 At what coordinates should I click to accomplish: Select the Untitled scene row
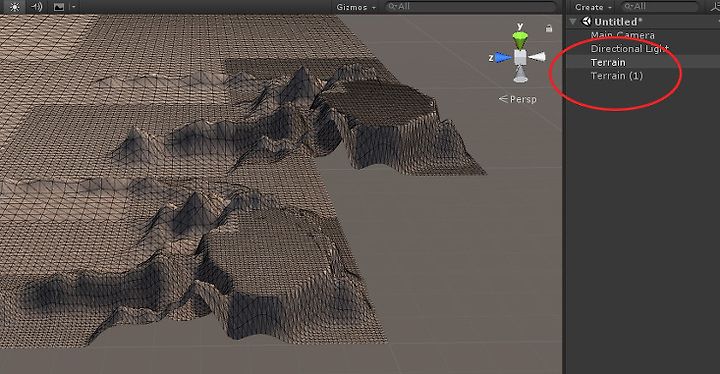pos(643,22)
